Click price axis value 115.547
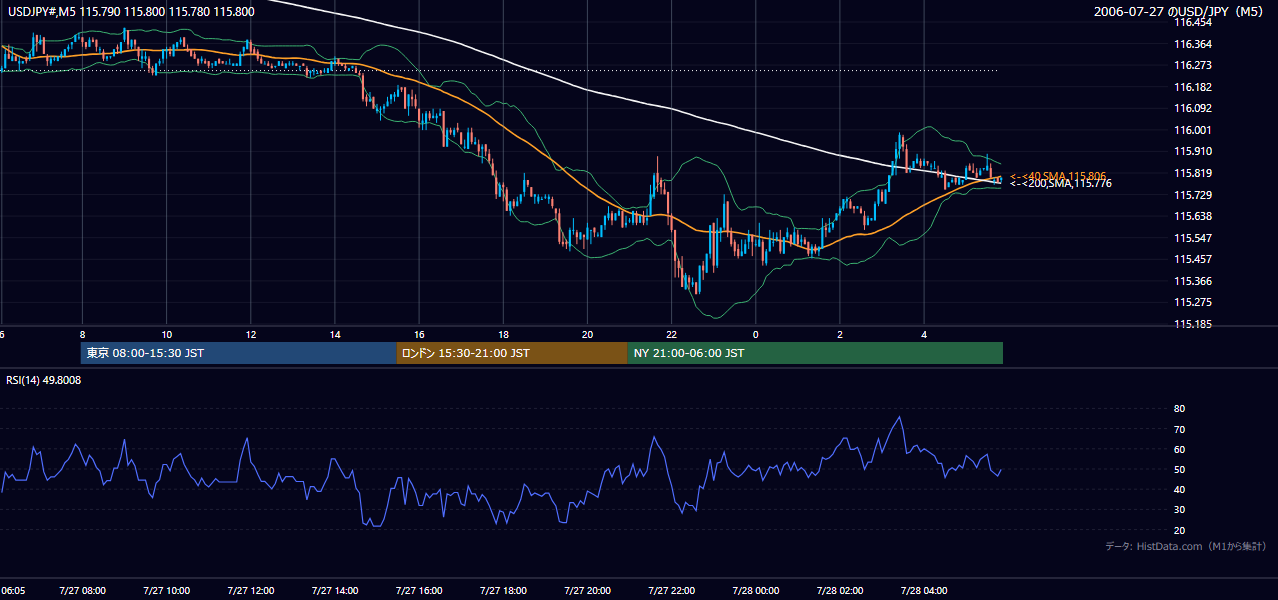 (1194, 238)
